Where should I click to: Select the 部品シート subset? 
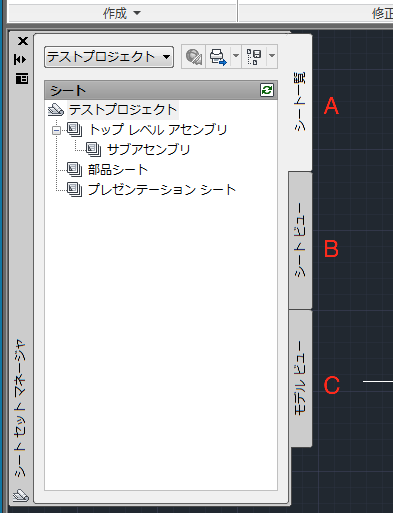tap(118, 170)
